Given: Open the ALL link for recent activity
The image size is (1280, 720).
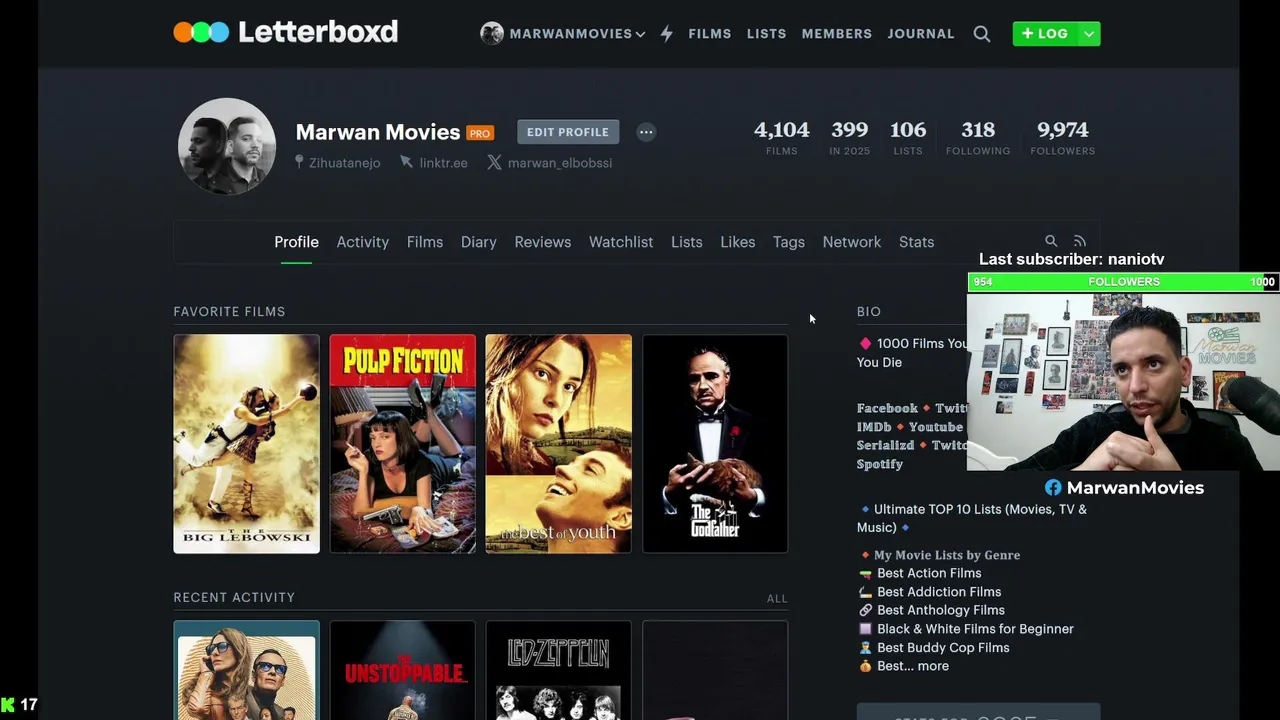Looking at the screenshot, I should click(777, 598).
